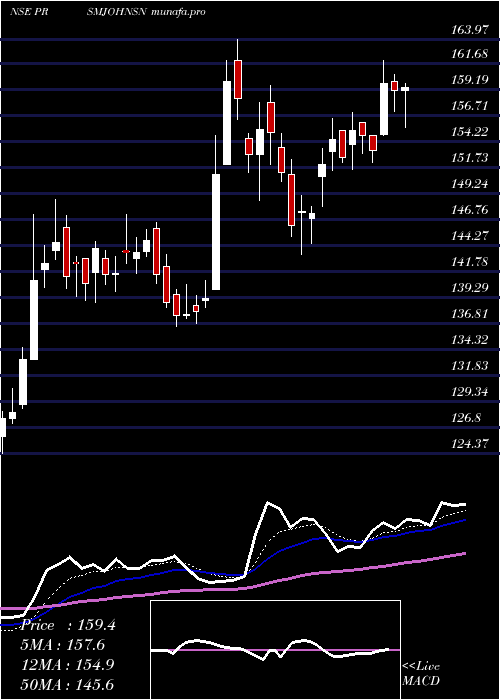
Task: Click the 149.24 price axis label
Action: [469, 183]
